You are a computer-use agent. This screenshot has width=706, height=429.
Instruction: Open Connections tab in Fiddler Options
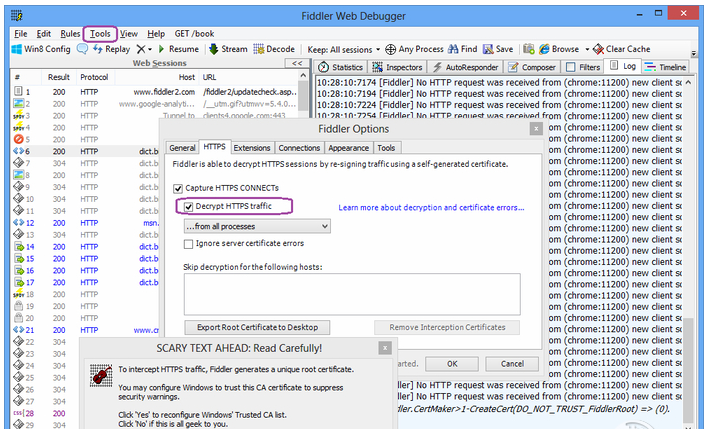(x=299, y=148)
